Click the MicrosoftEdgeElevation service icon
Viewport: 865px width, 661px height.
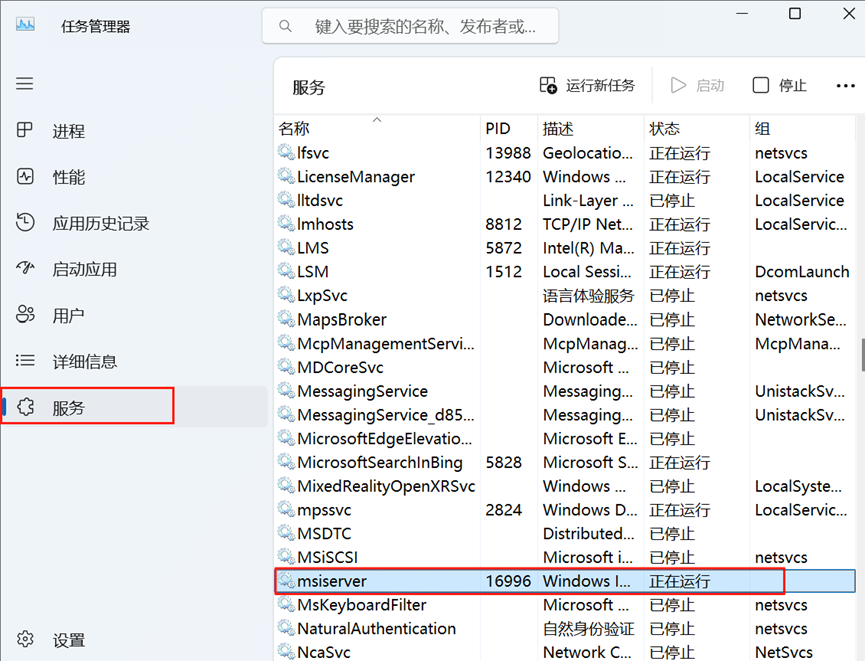click(286, 438)
